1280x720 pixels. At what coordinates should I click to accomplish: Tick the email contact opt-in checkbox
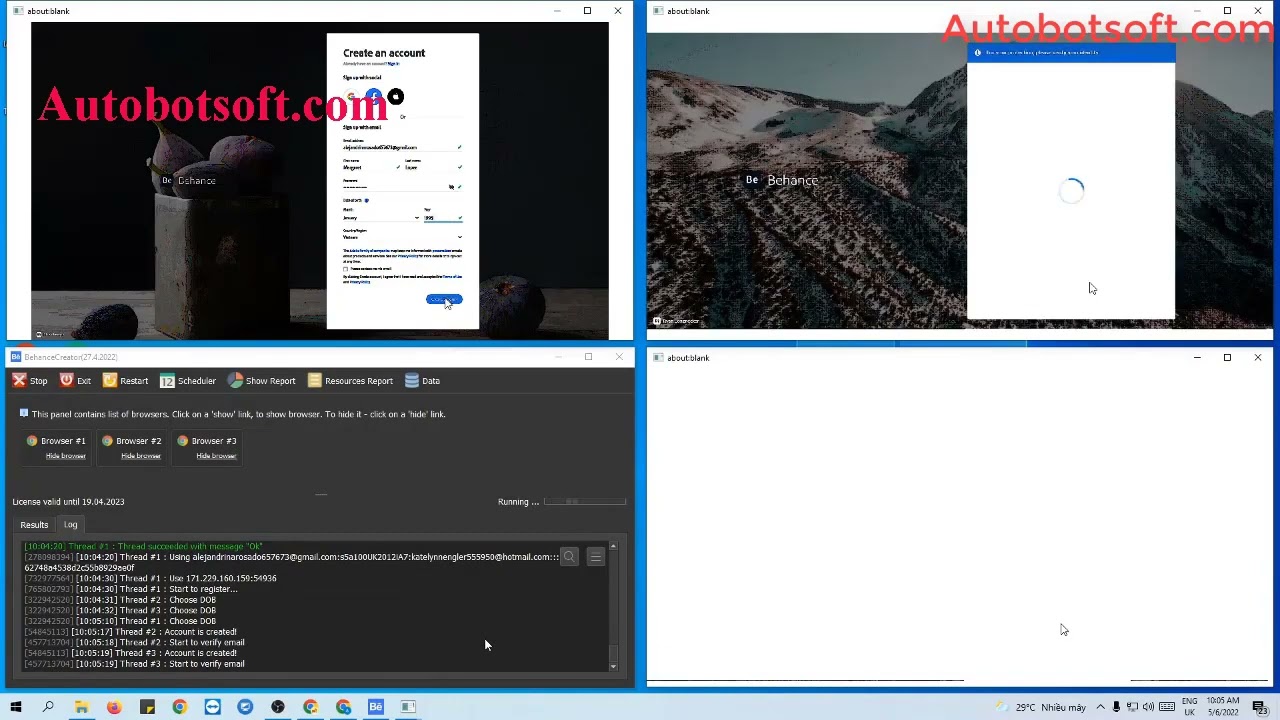click(346, 269)
